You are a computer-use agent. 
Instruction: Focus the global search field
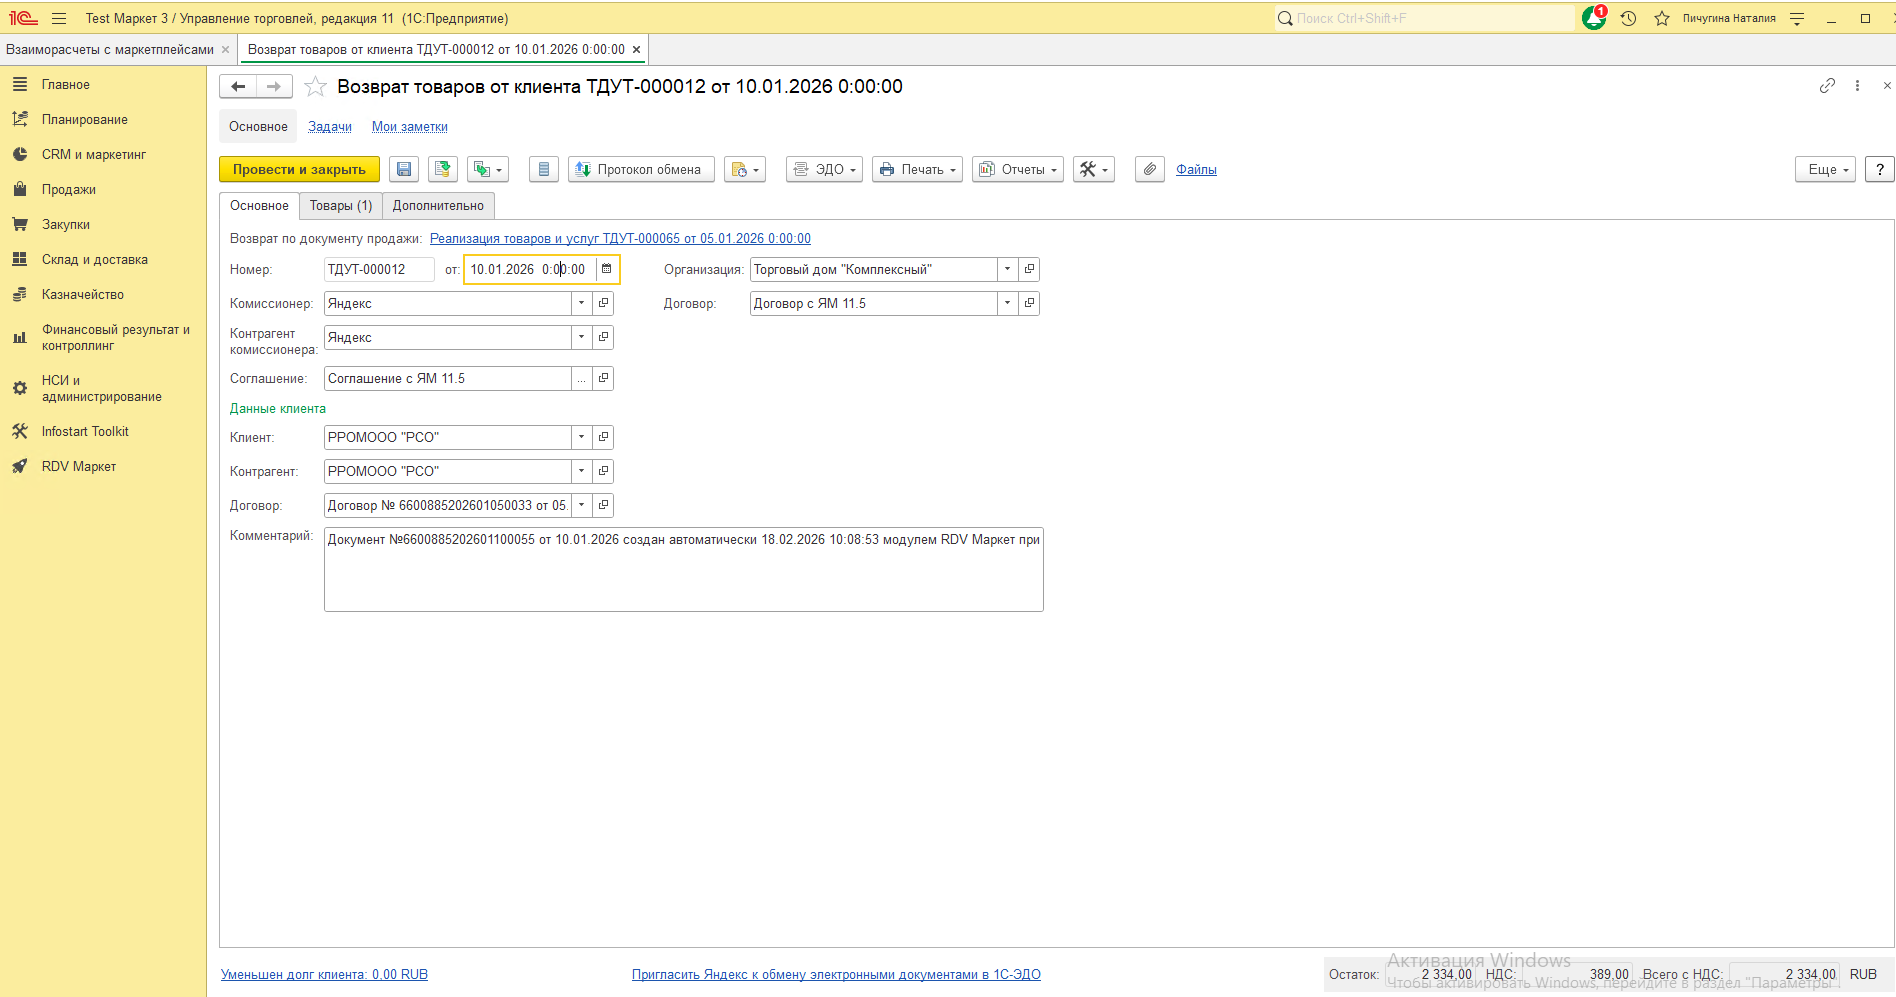[1424, 18]
